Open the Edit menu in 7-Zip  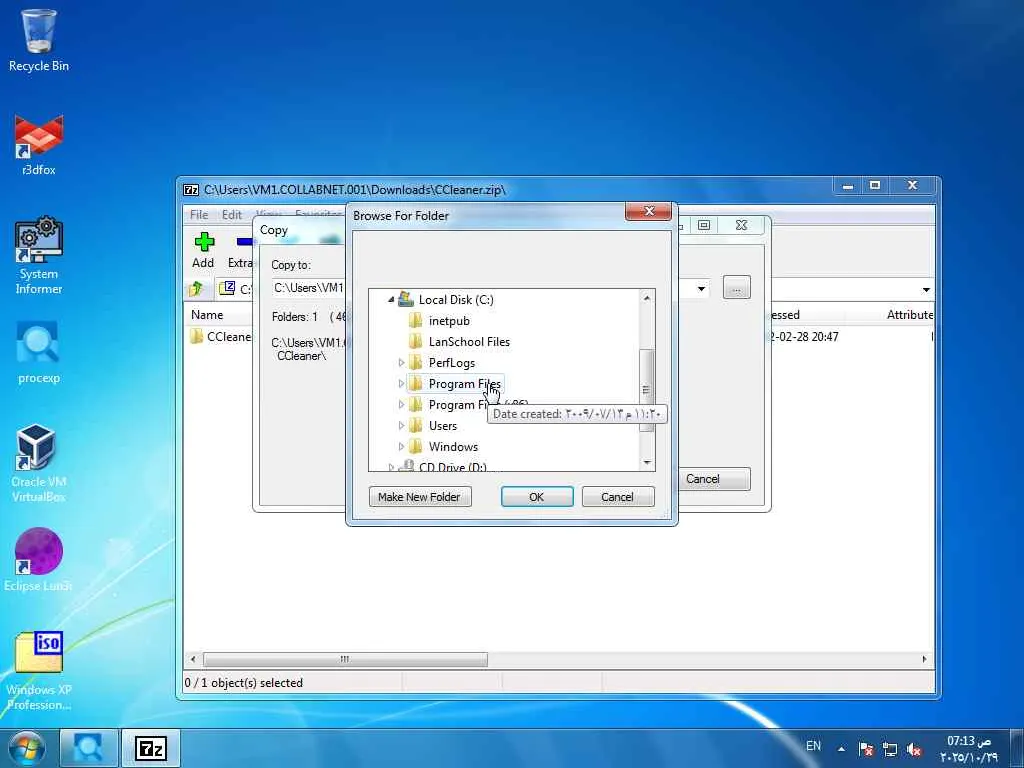pyautogui.click(x=231, y=215)
